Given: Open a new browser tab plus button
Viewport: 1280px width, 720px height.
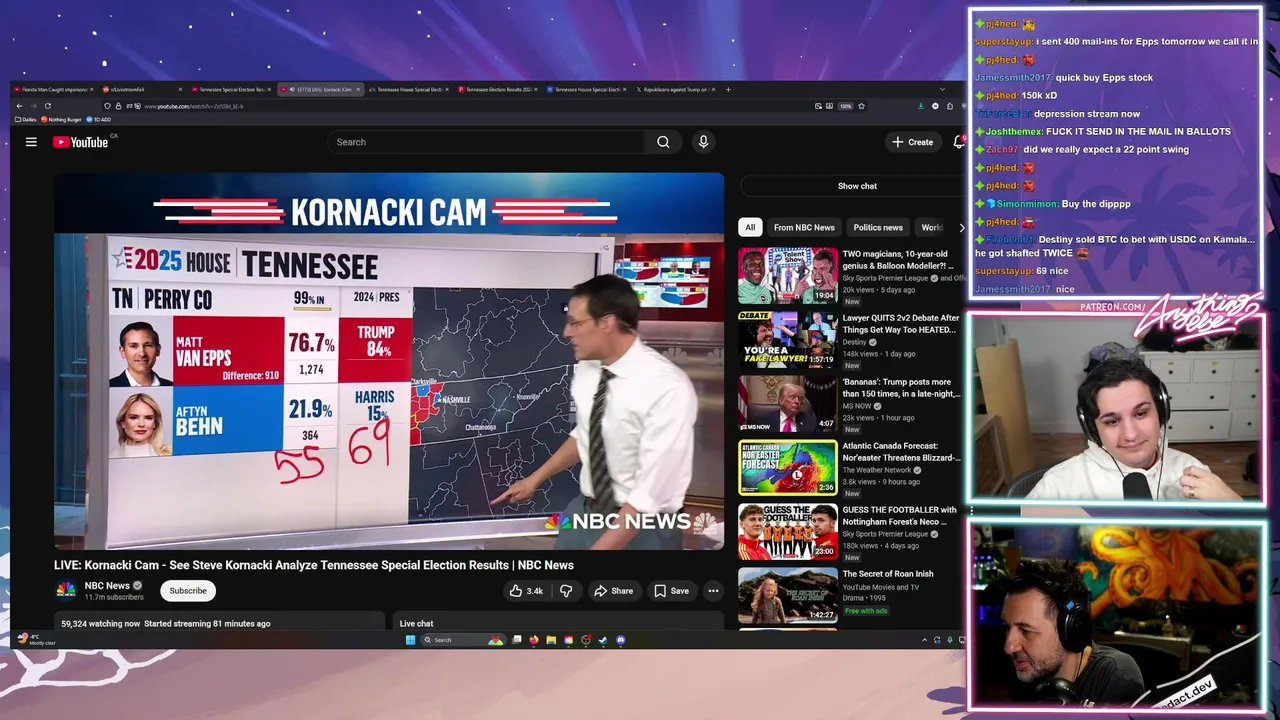Looking at the screenshot, I should click(728, 89).
